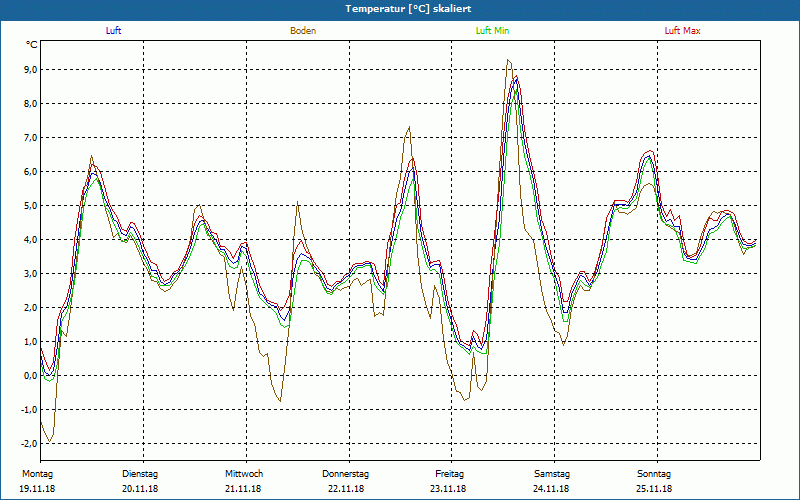The image size is (800, 500).
Task: Click the date 22.11.18
Action: click(x=346, y=489)
